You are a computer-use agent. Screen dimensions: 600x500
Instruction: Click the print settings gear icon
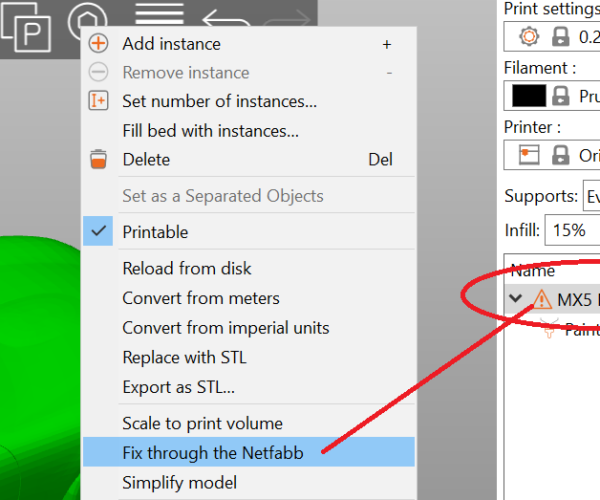(528, 38)
